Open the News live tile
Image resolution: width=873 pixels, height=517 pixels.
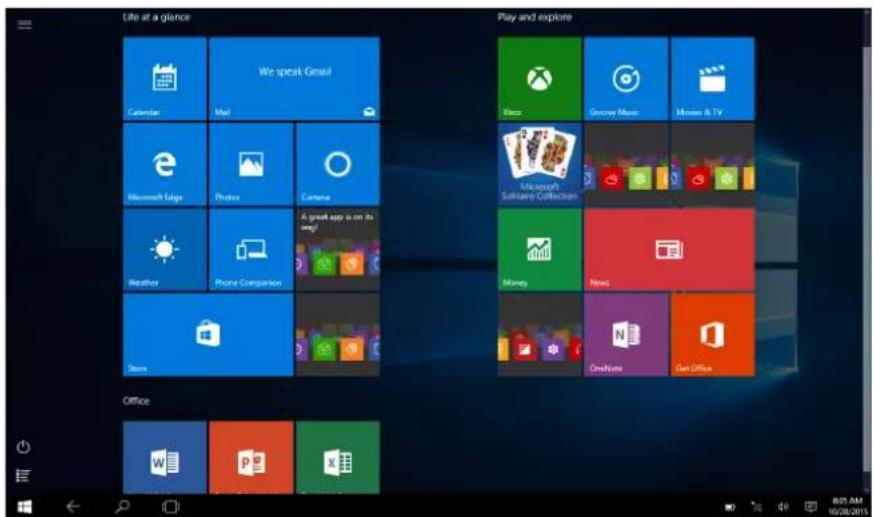pyautogui.click(x=668, y=250)
